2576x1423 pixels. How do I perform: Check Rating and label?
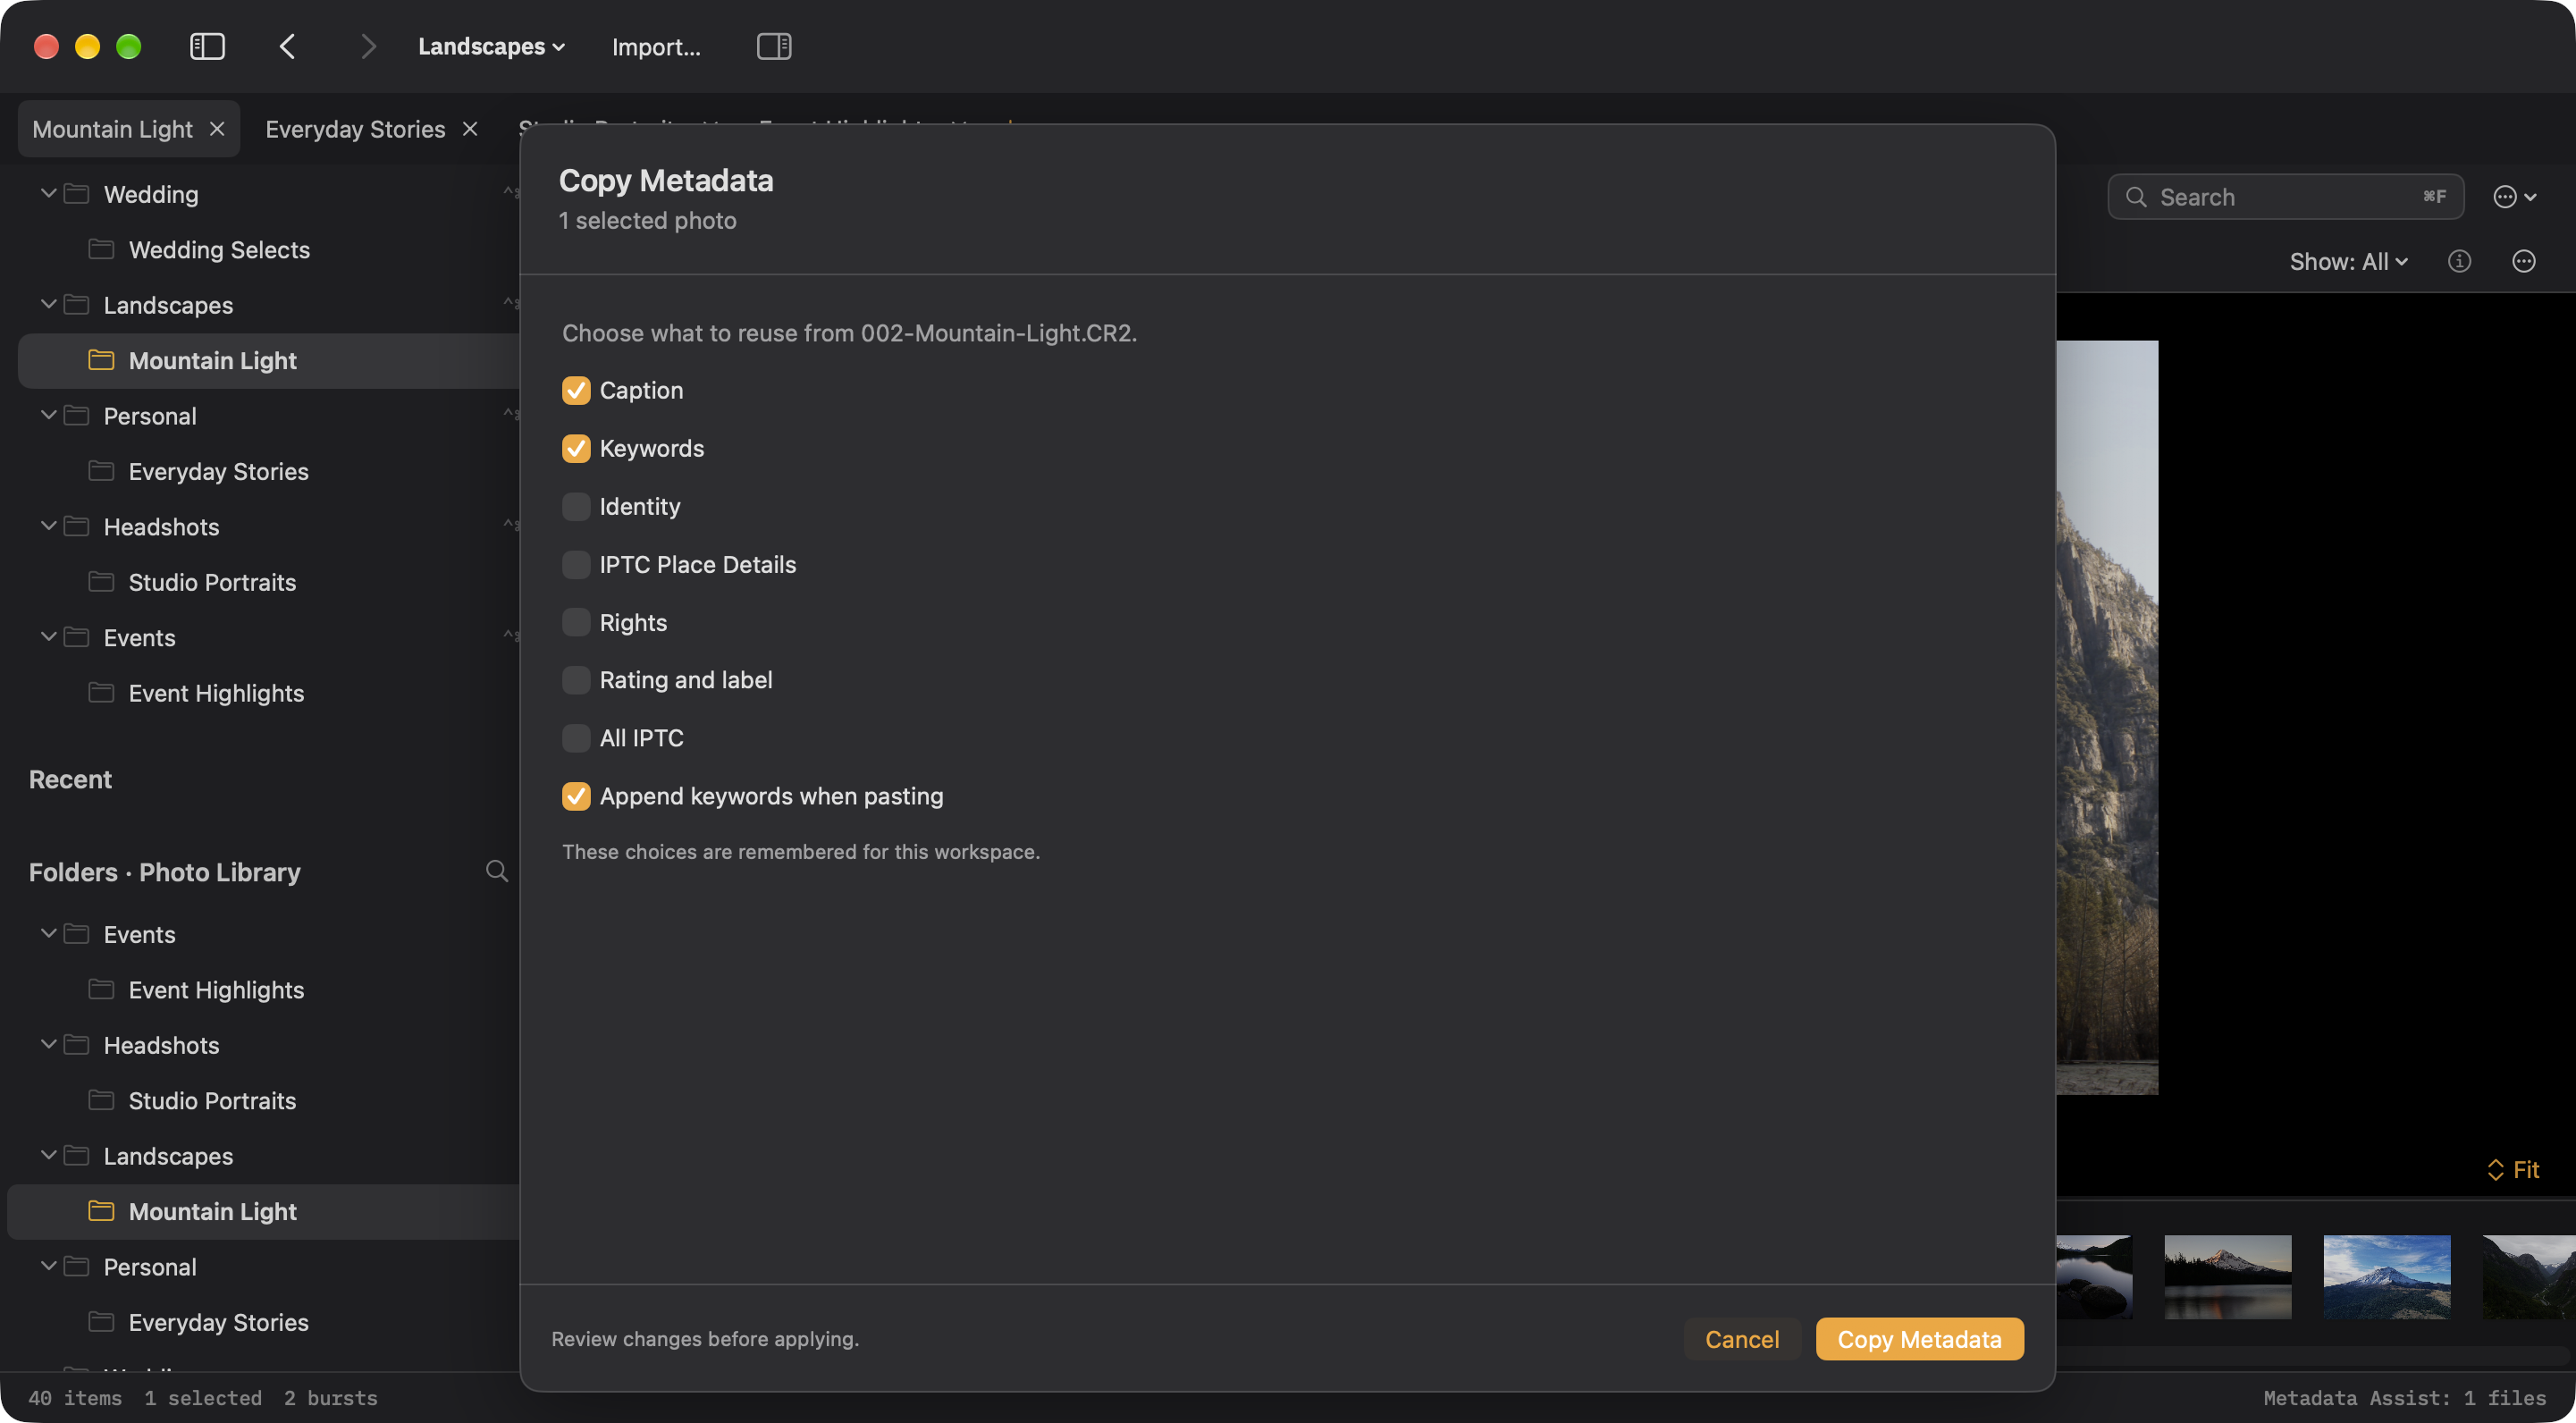pyautogui.click(x=576, y=680)
